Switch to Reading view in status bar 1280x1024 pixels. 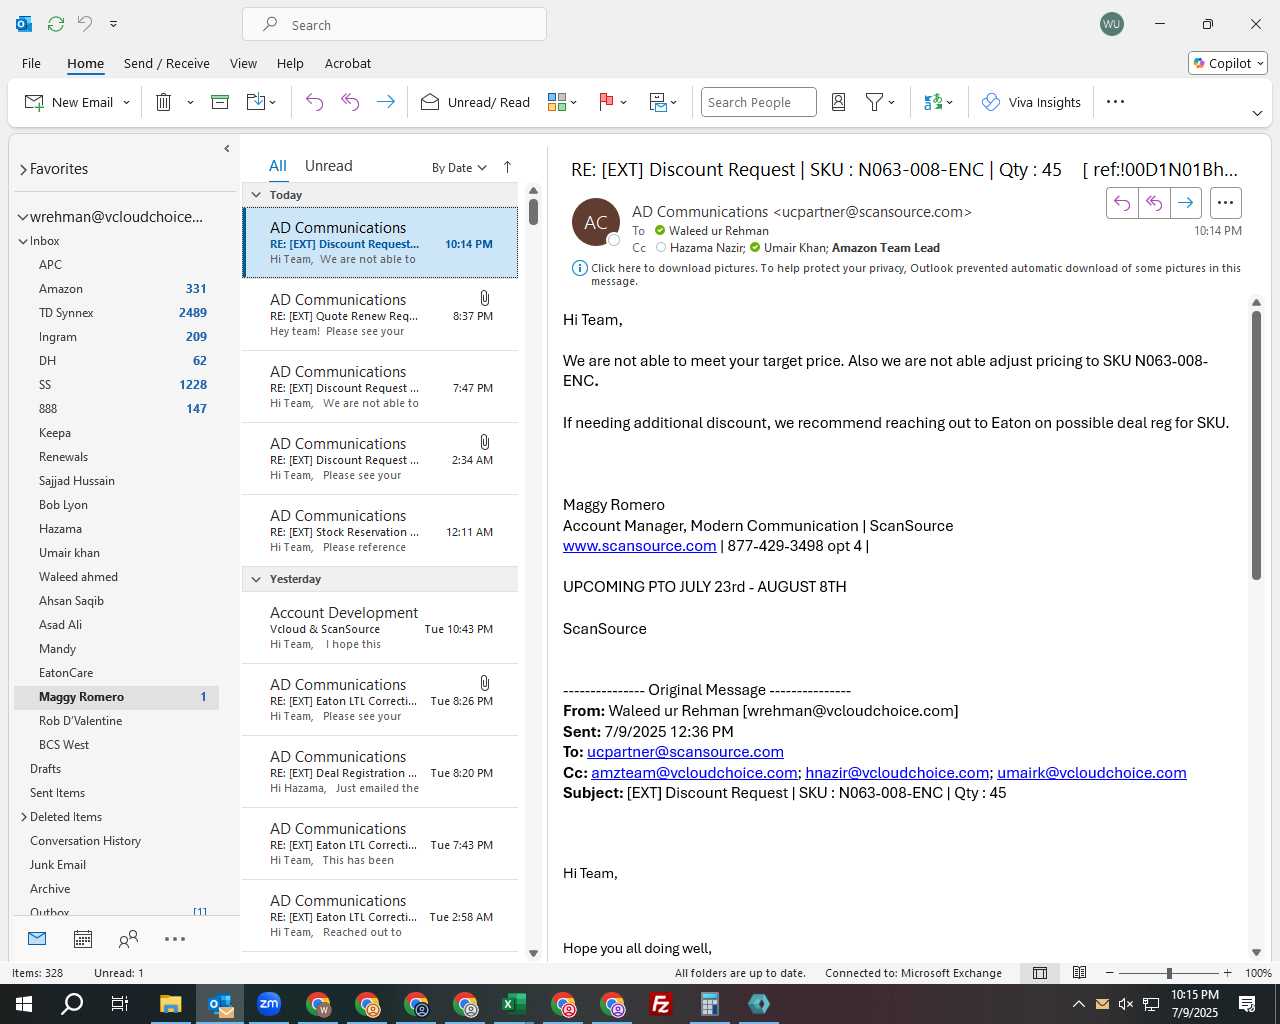pyautogui.click(x=1079, y=973)
